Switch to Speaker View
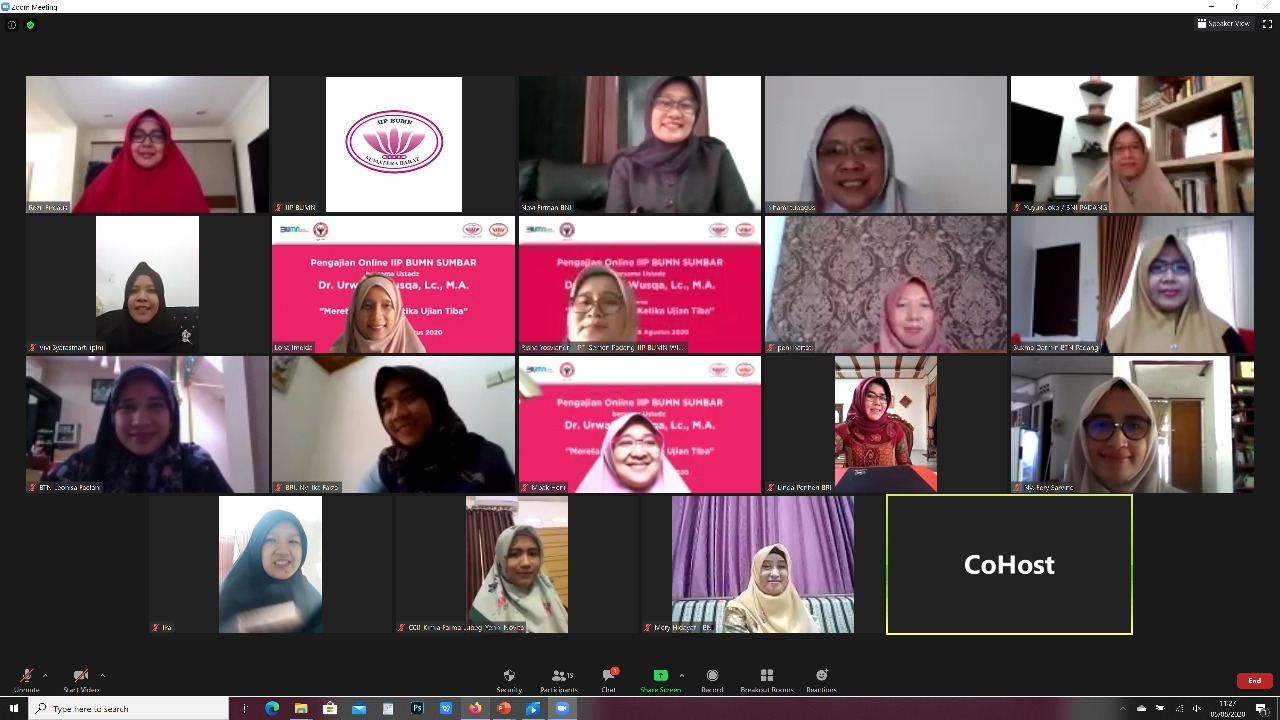 1224,24
